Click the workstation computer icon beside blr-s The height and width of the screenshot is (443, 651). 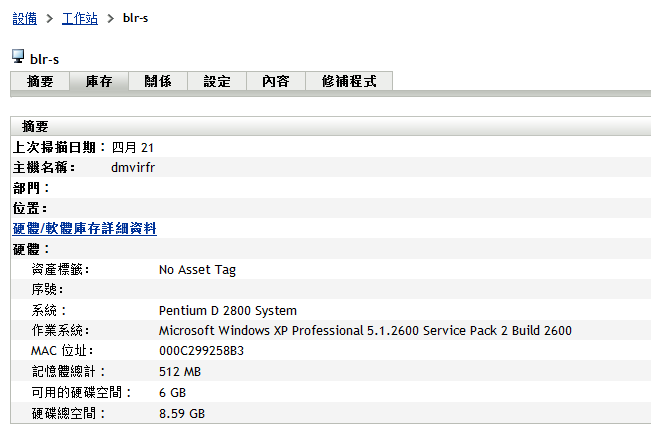coord(18,57)
